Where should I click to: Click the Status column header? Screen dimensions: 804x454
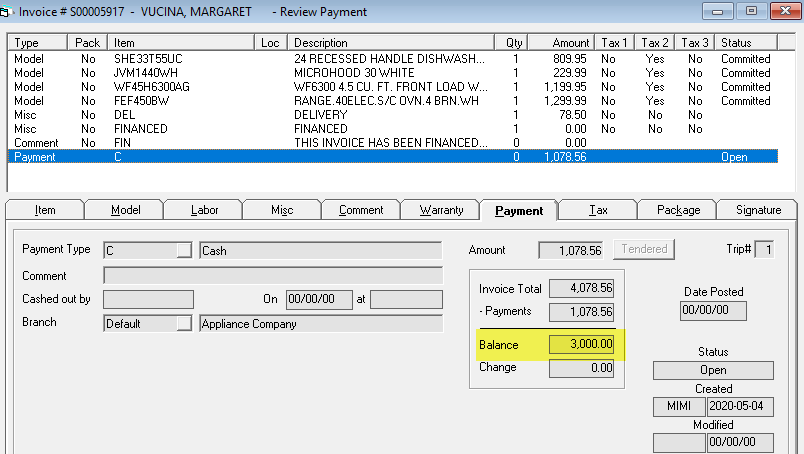tap(746, 43)
